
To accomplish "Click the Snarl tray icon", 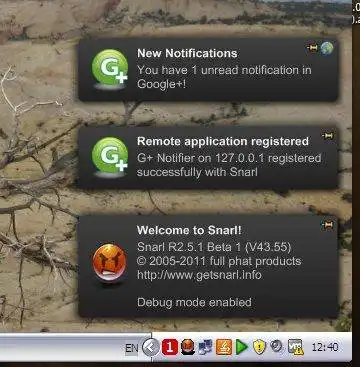I will (188, 347).
